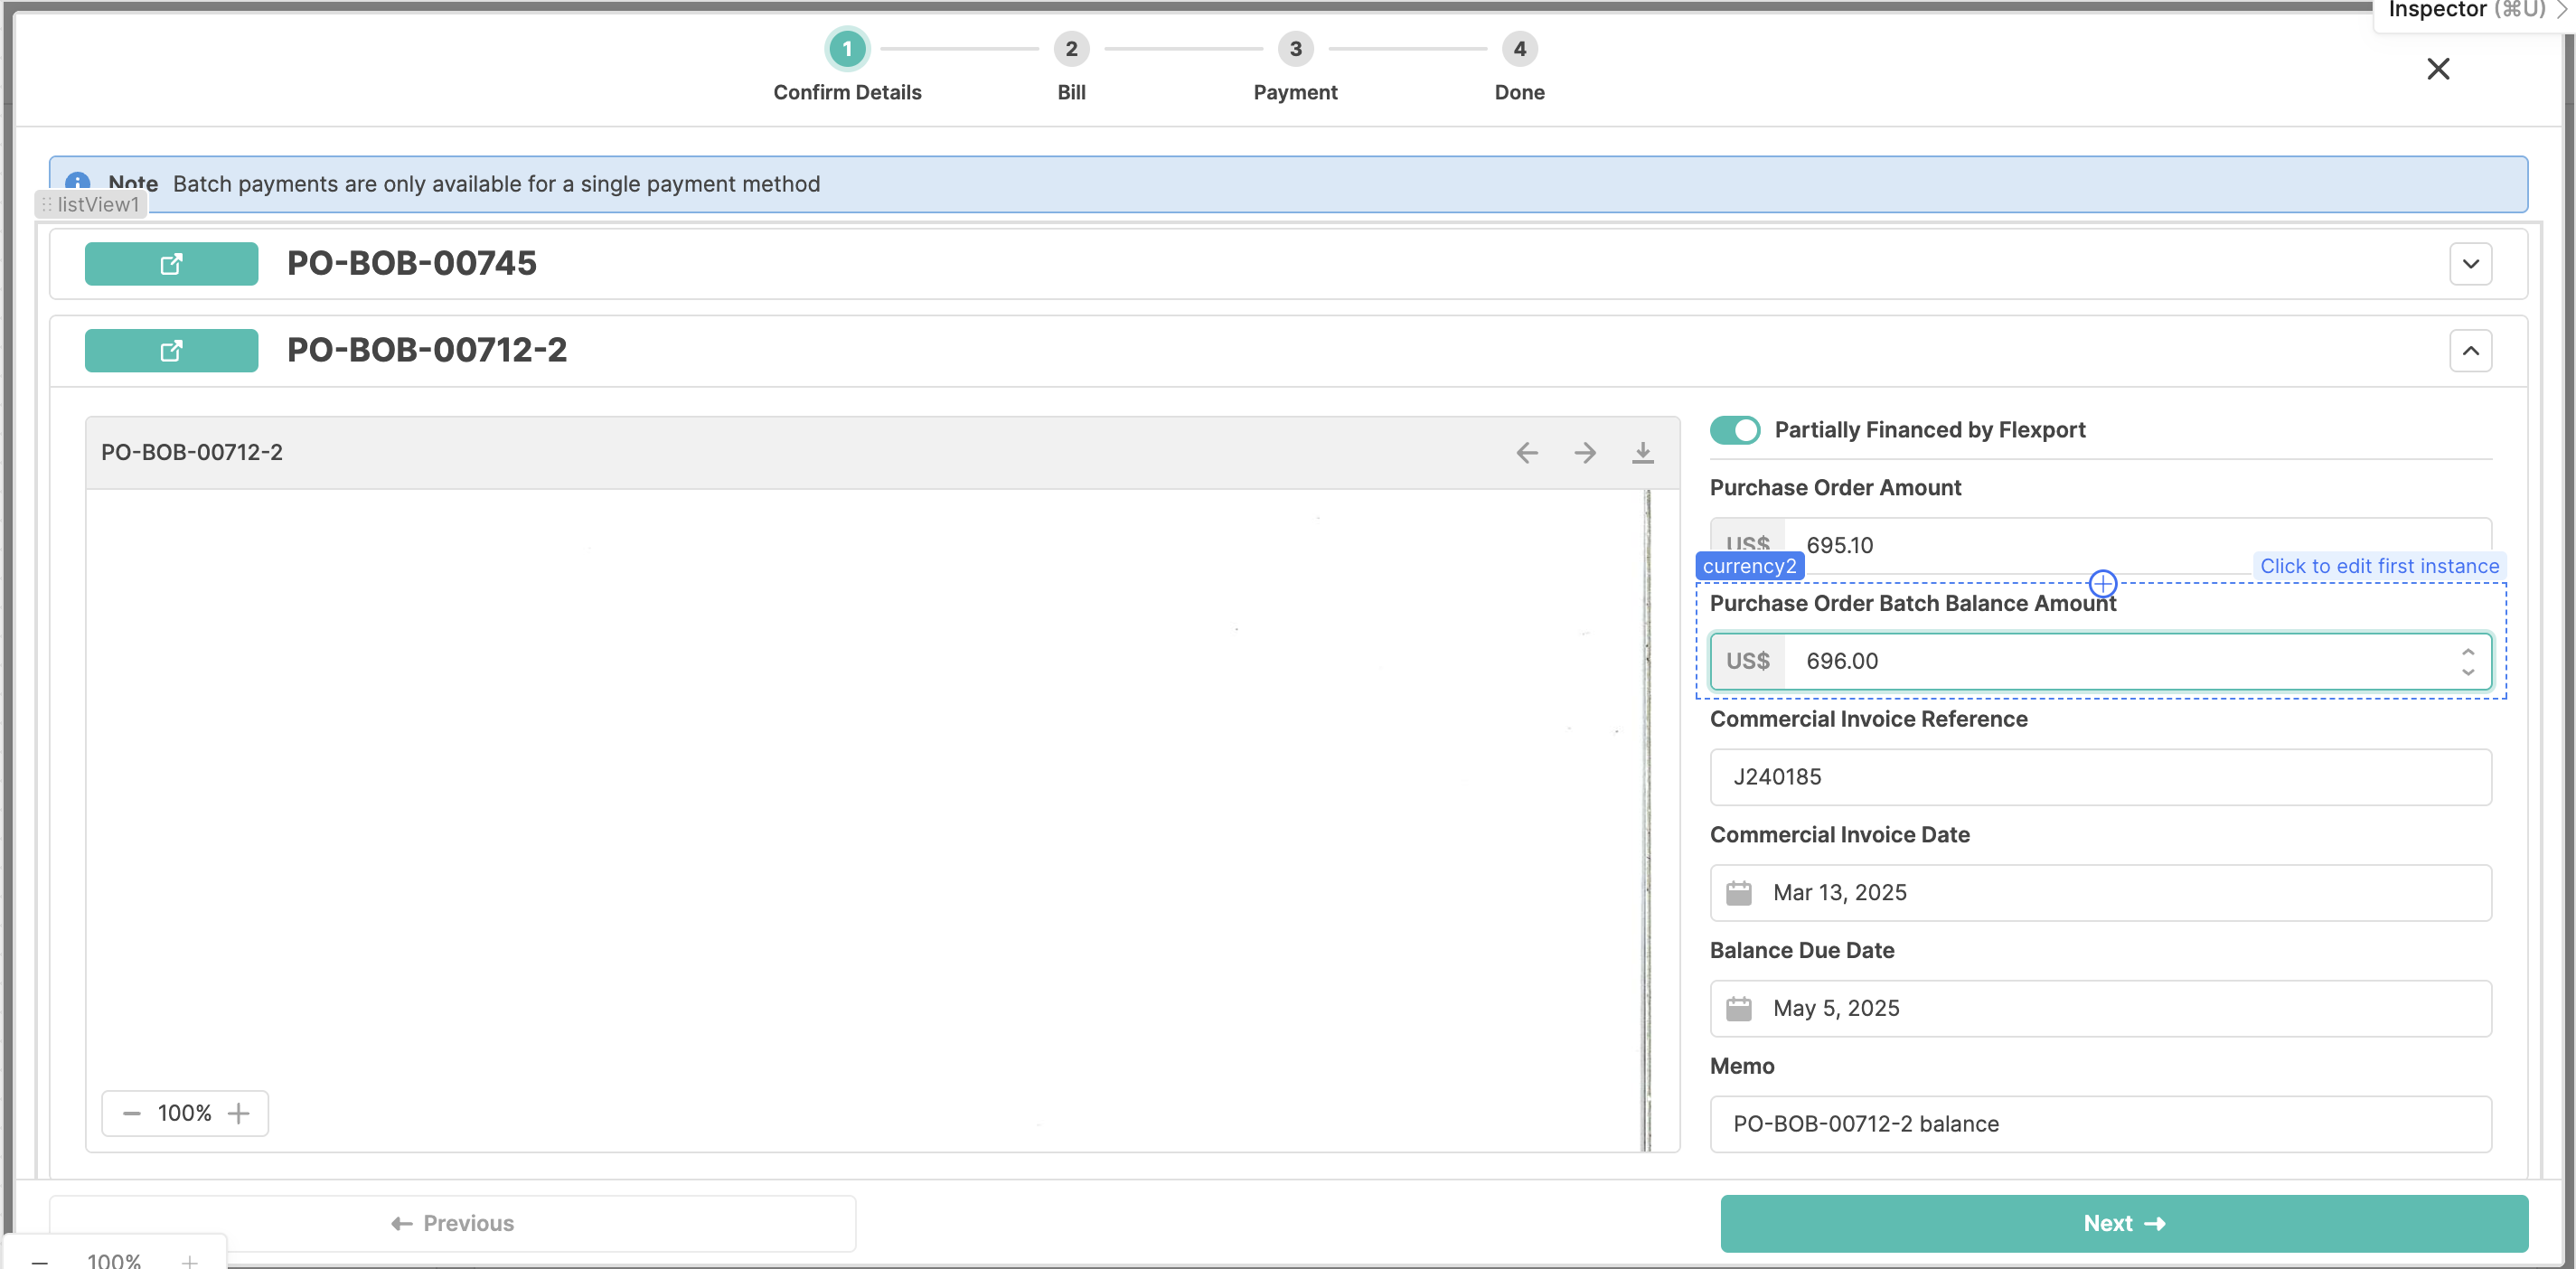
Task: Toggle Partially Financed by Flexport switch
Action: 1735,430
